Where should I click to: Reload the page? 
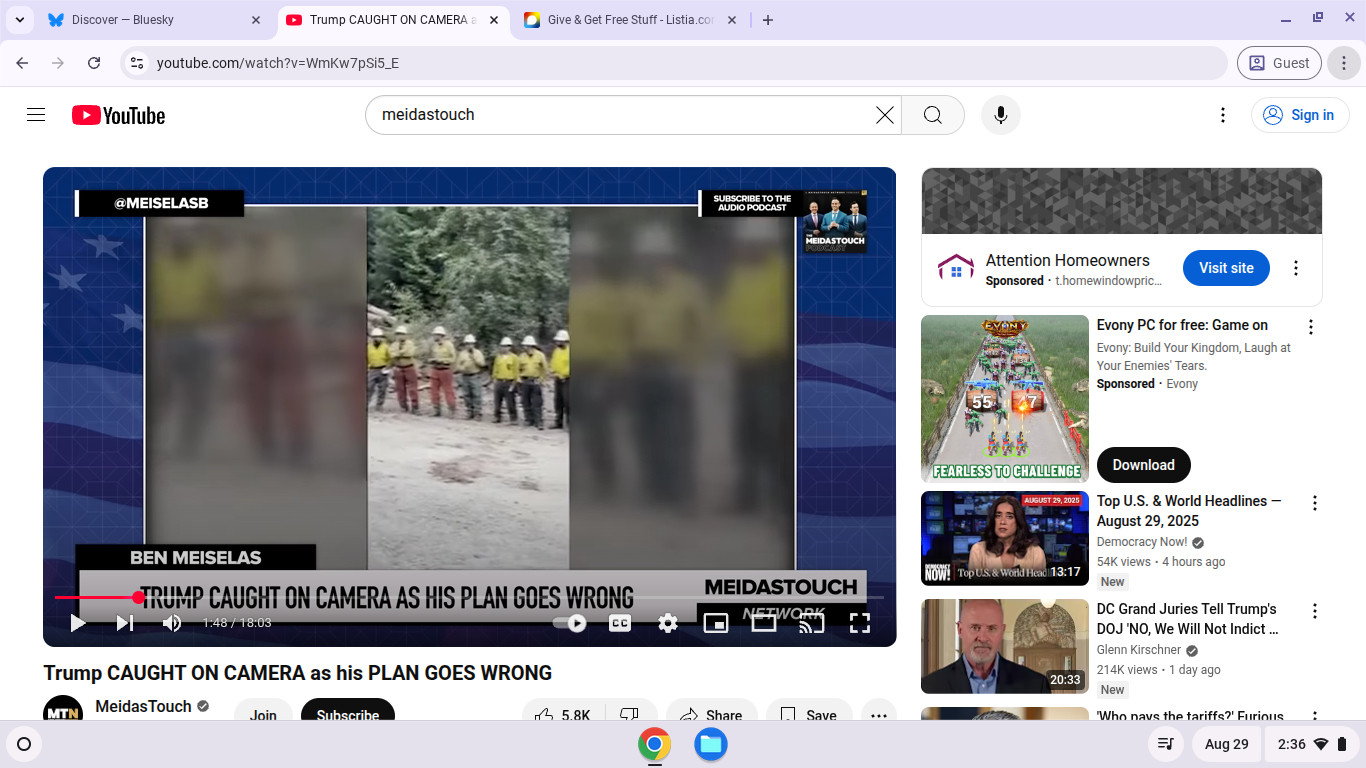(x=94, y=63)
